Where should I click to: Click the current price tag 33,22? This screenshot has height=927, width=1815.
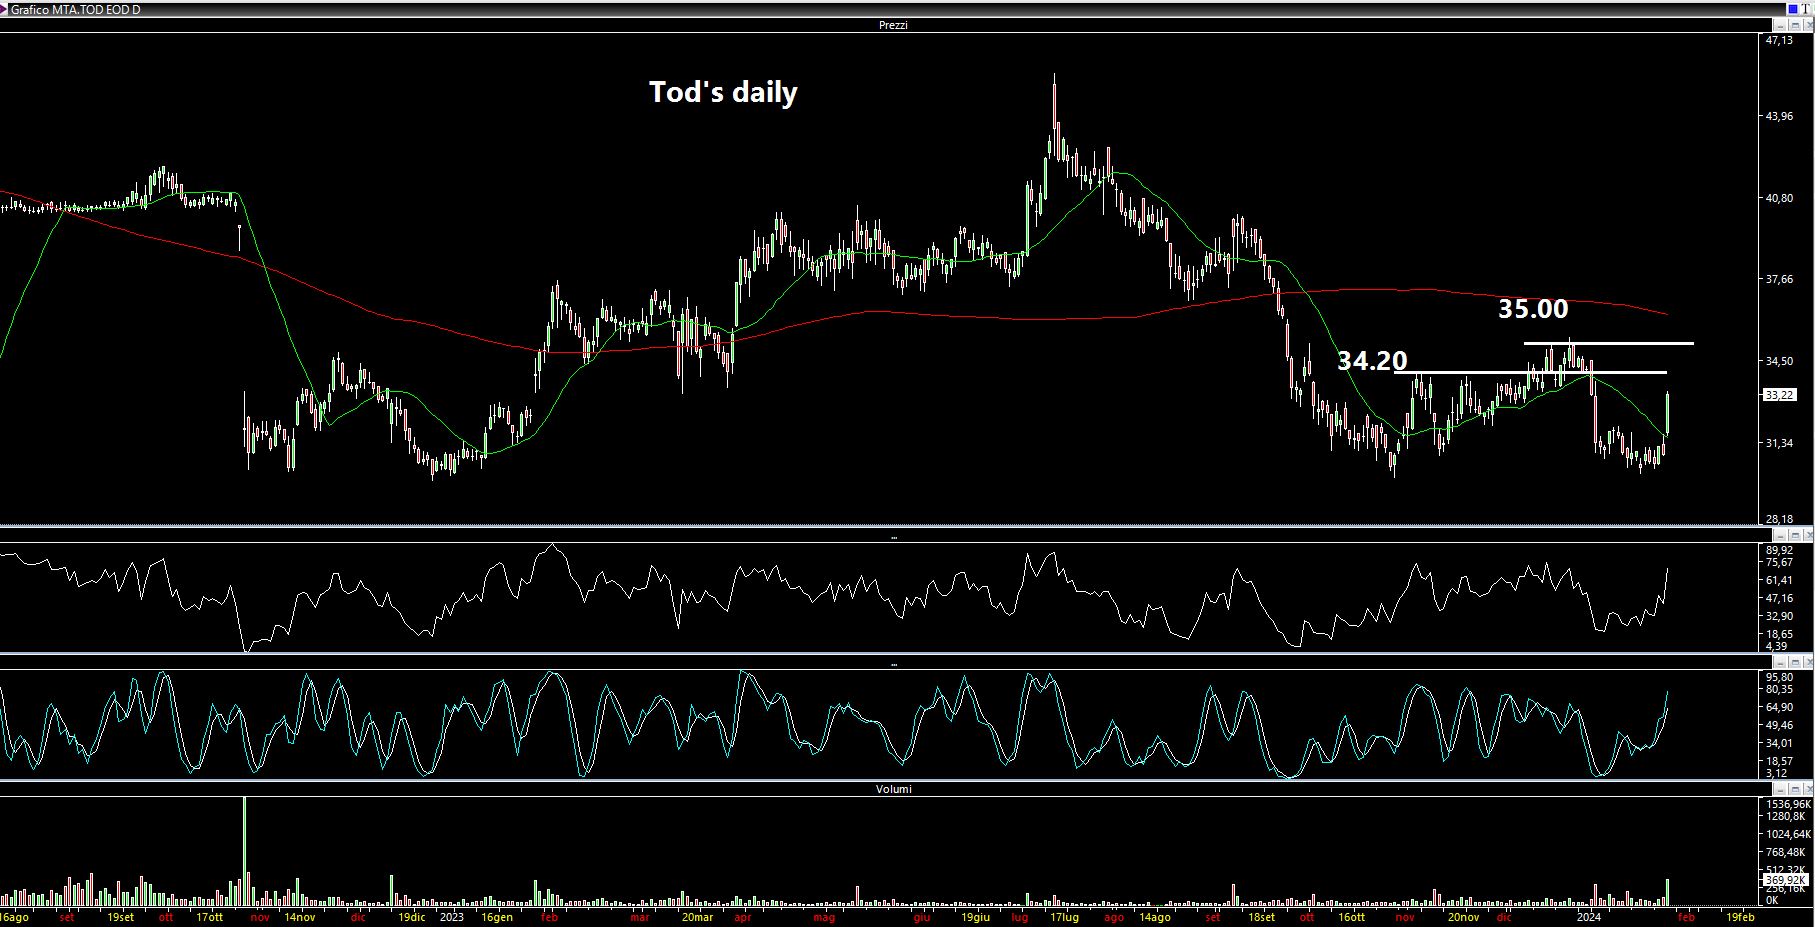pyautogui.click(x=1779, y=395)
